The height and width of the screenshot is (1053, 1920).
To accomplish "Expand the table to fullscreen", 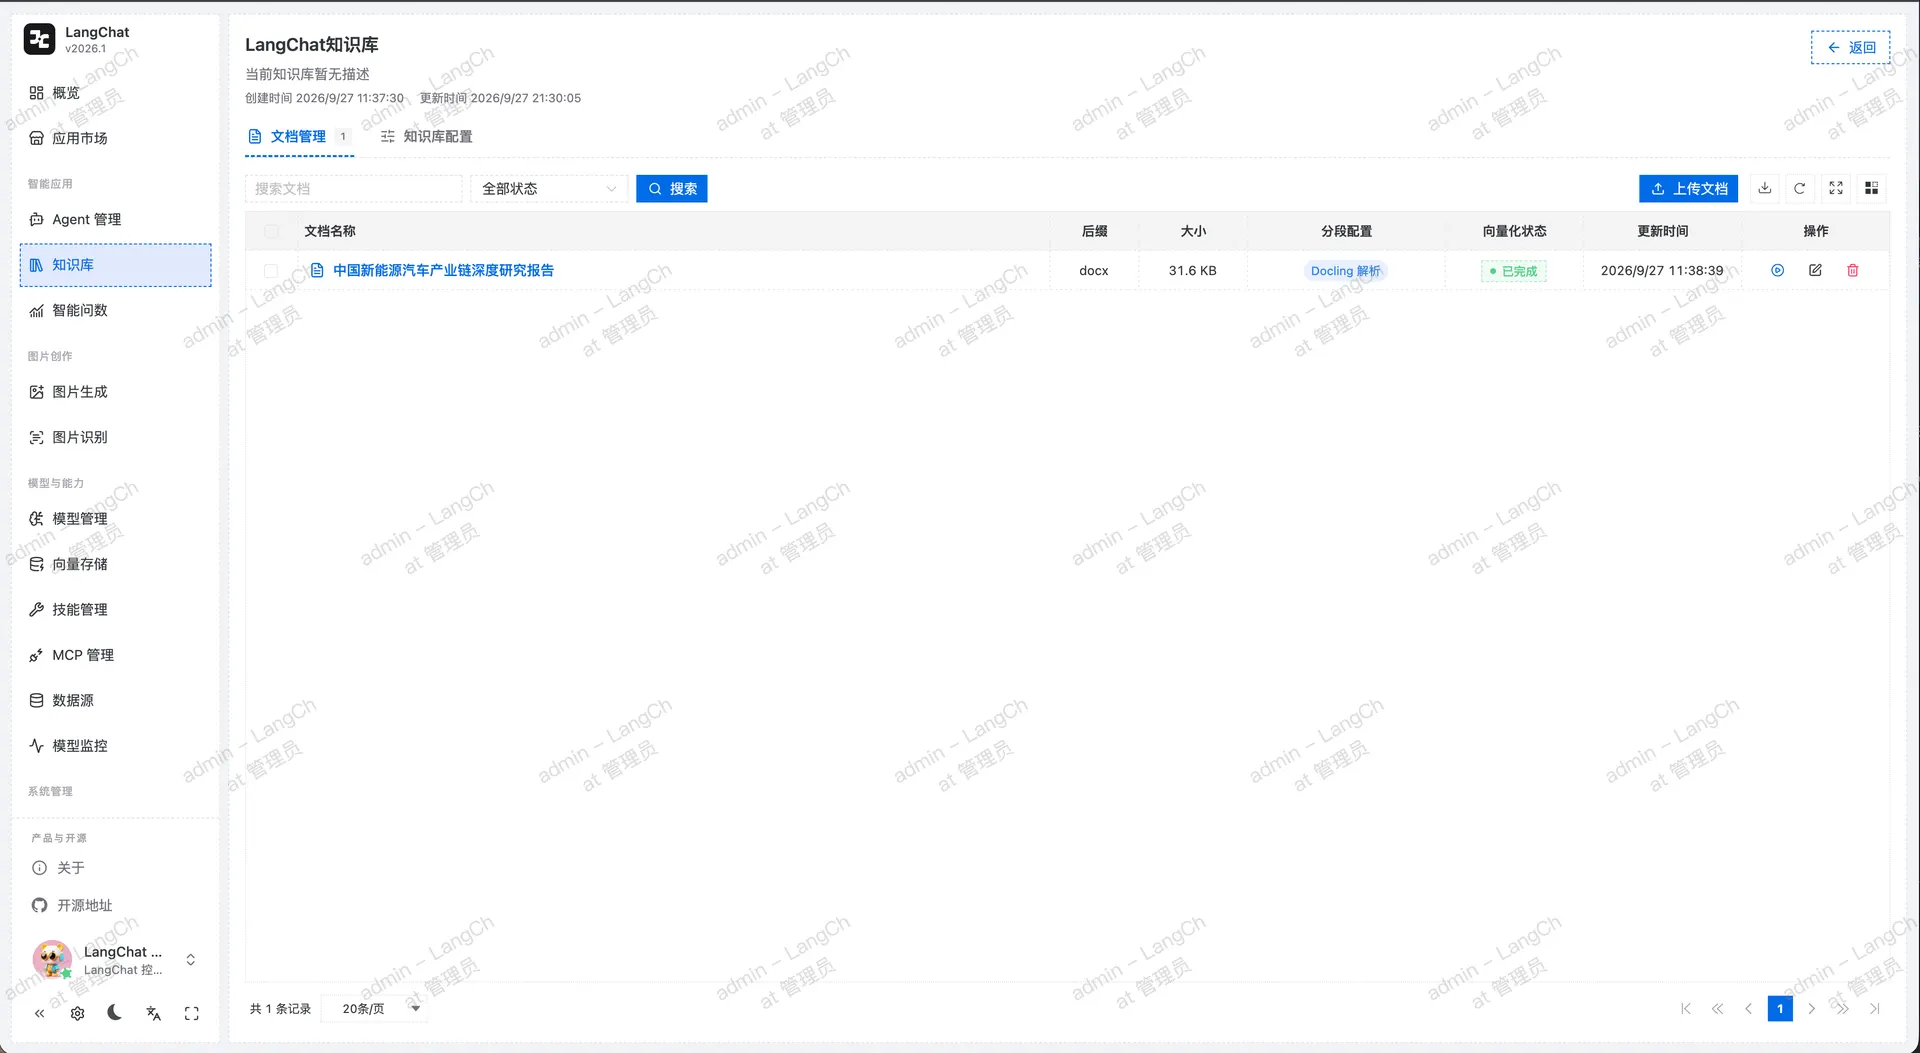I will tap(1836, 188).
